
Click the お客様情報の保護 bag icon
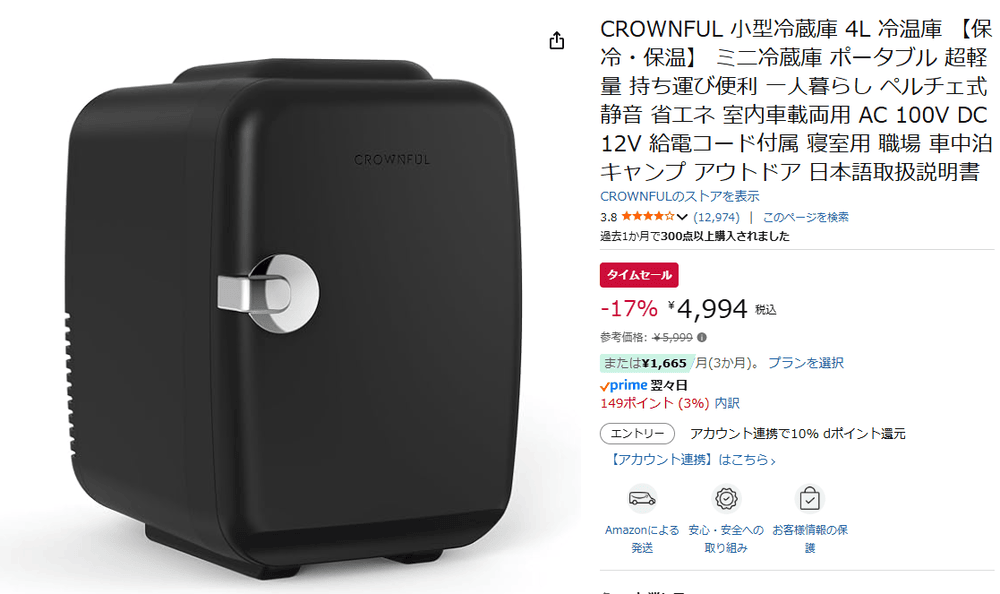click(x=810, y=498)
